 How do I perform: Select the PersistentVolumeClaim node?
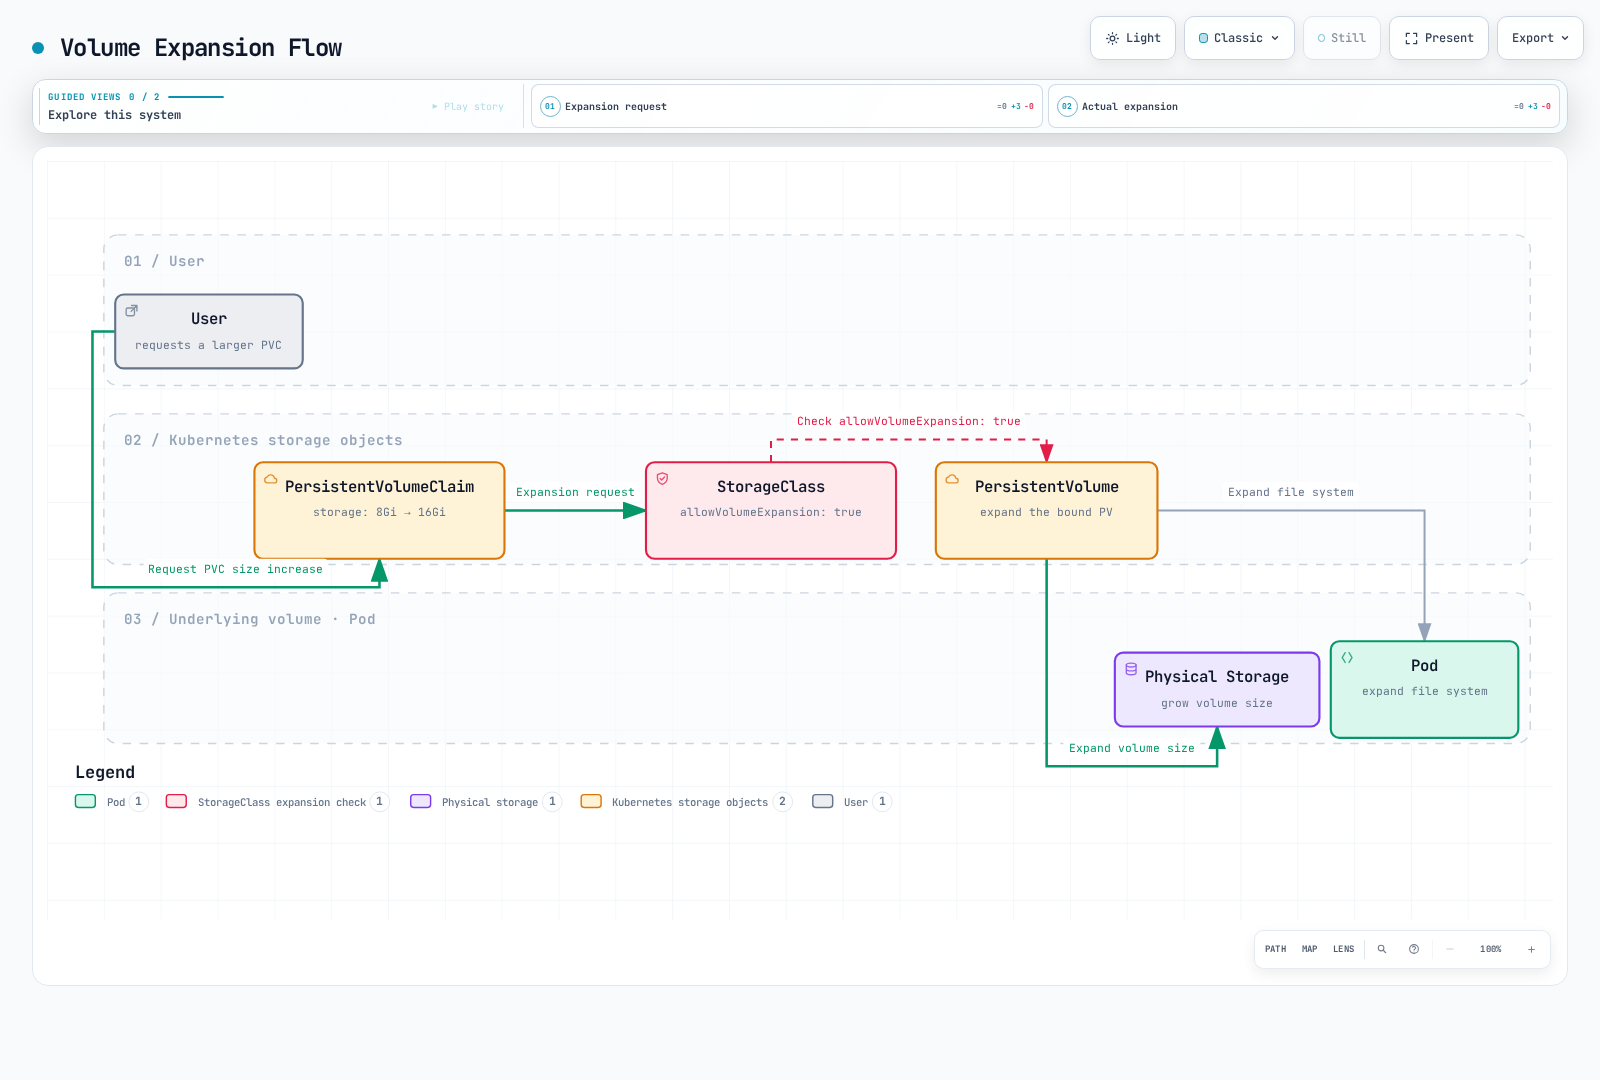(379, 510)
